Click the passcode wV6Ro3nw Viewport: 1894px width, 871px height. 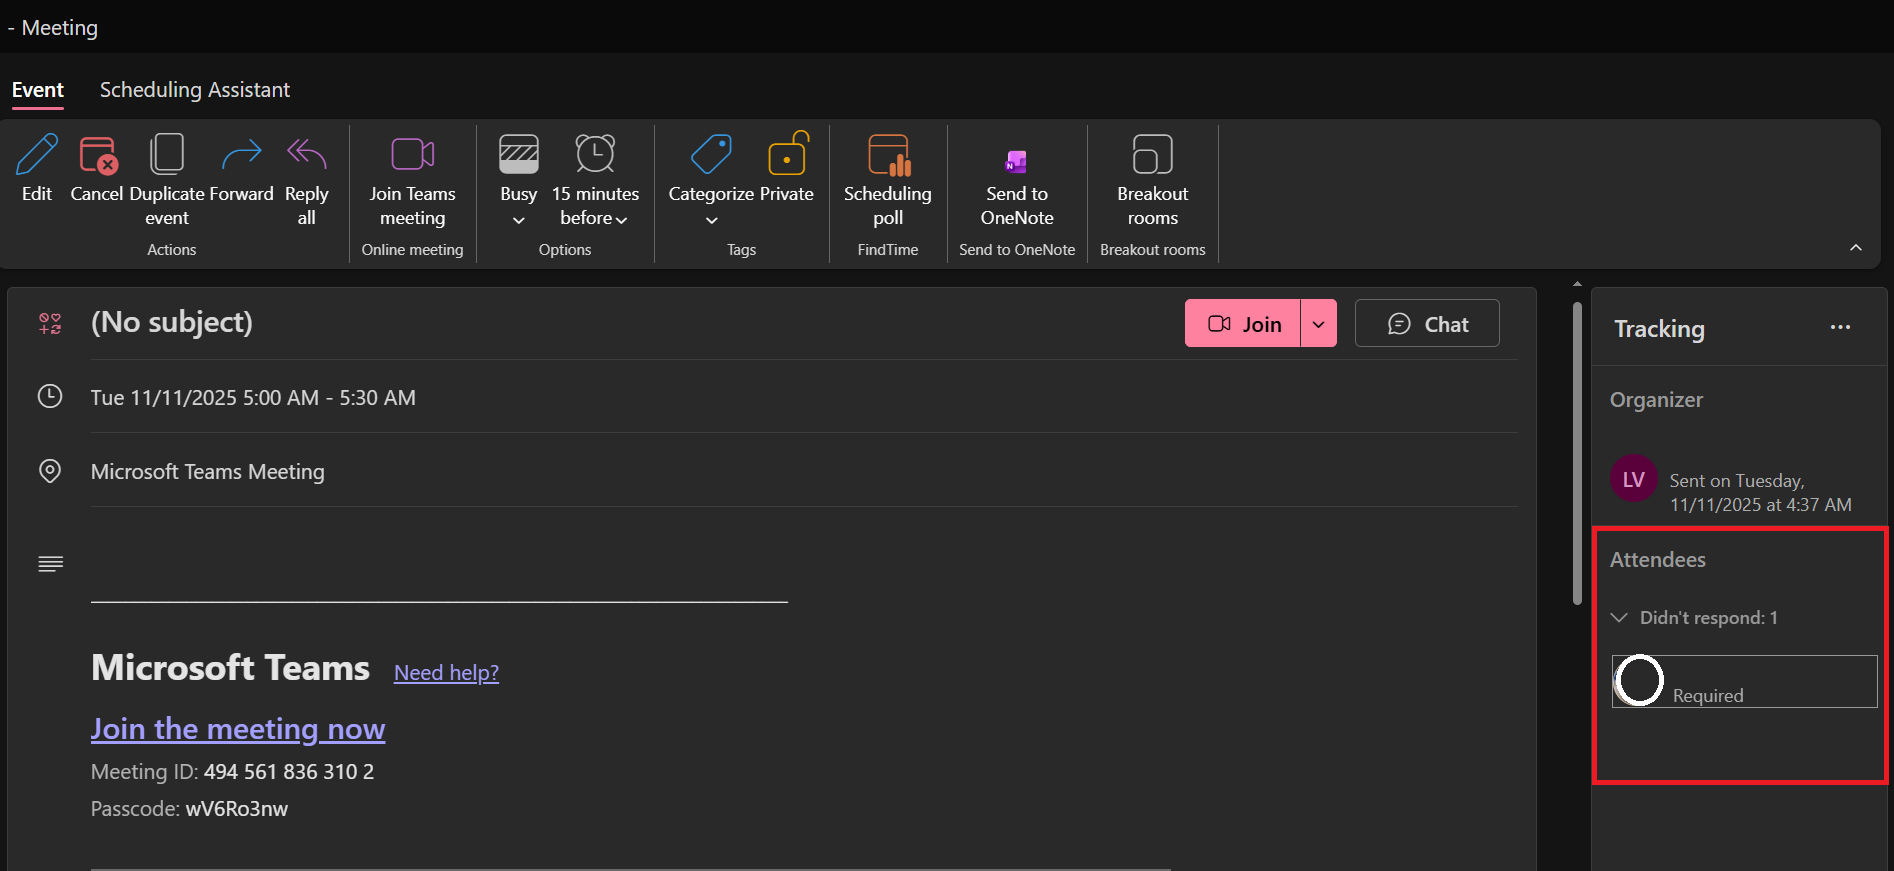coord(237,809)
